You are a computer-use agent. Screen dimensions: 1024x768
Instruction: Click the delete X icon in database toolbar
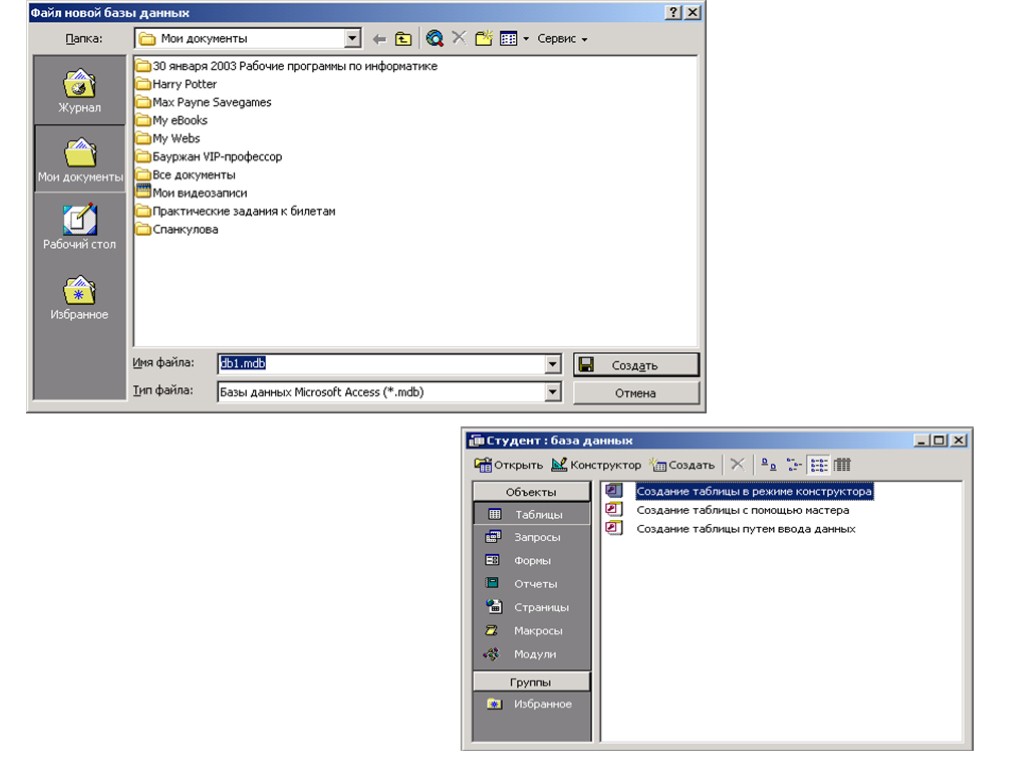point(737,464)
